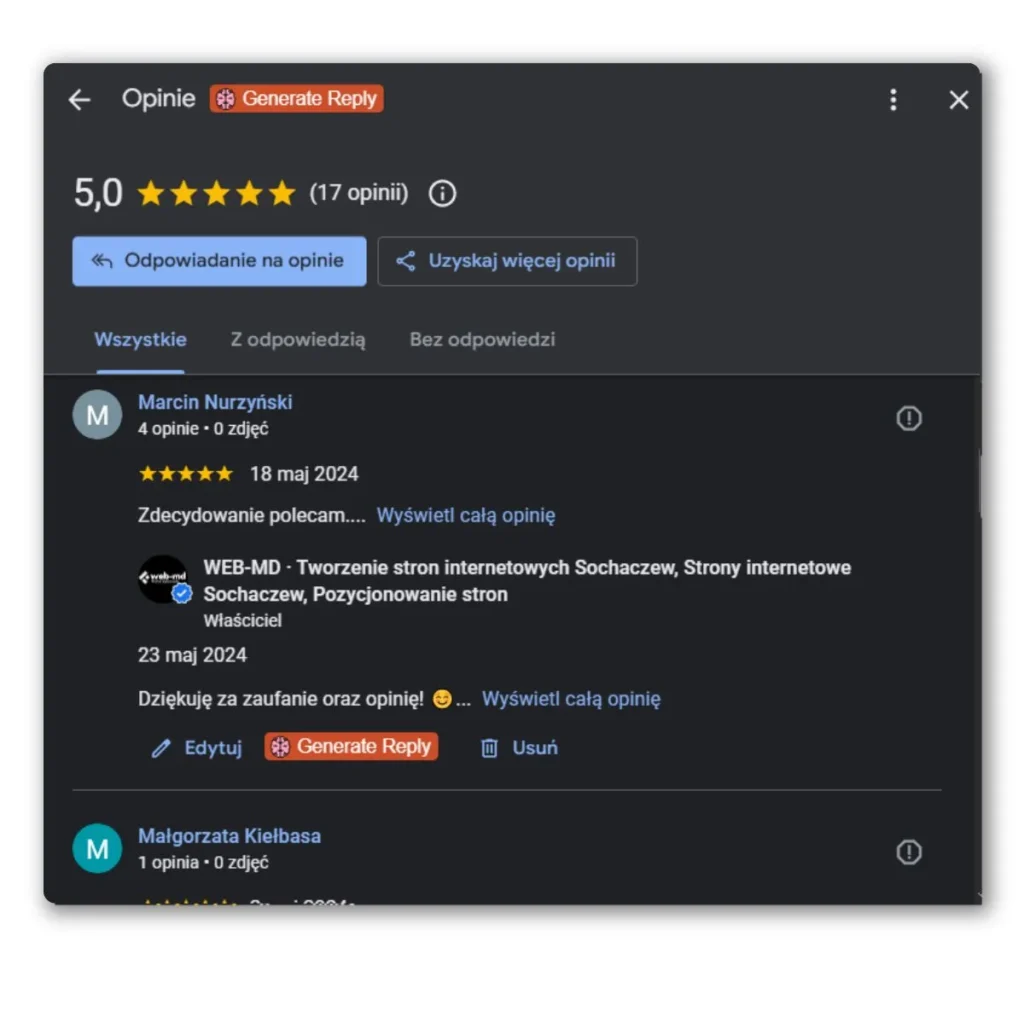Screen dimensions: 1024x1024
Task: Switch to the Bez odpowiedzi tab
Action: 482,340
